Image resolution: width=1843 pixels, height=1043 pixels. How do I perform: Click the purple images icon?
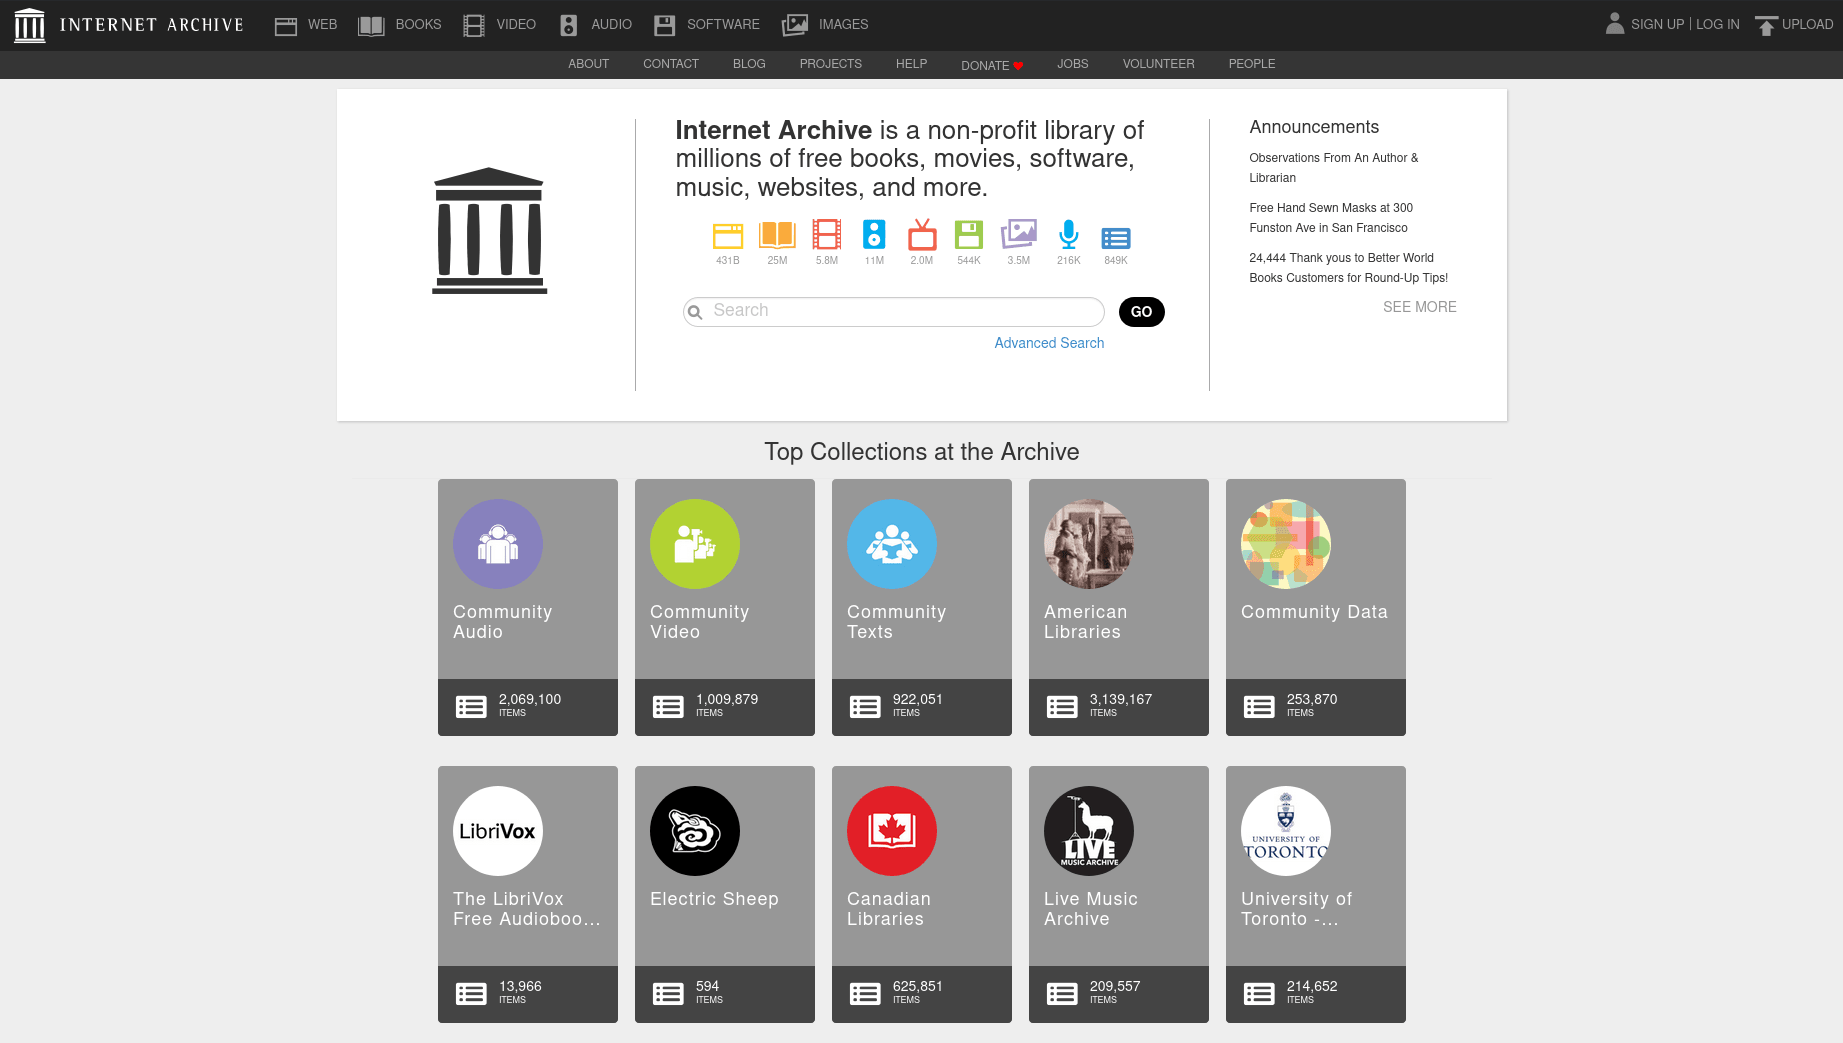click(1018, 235)
